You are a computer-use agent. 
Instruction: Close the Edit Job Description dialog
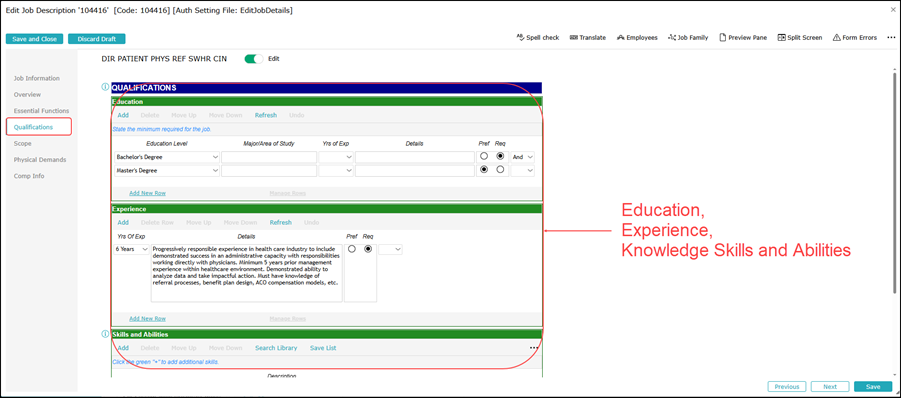click(x=892, y=10)
